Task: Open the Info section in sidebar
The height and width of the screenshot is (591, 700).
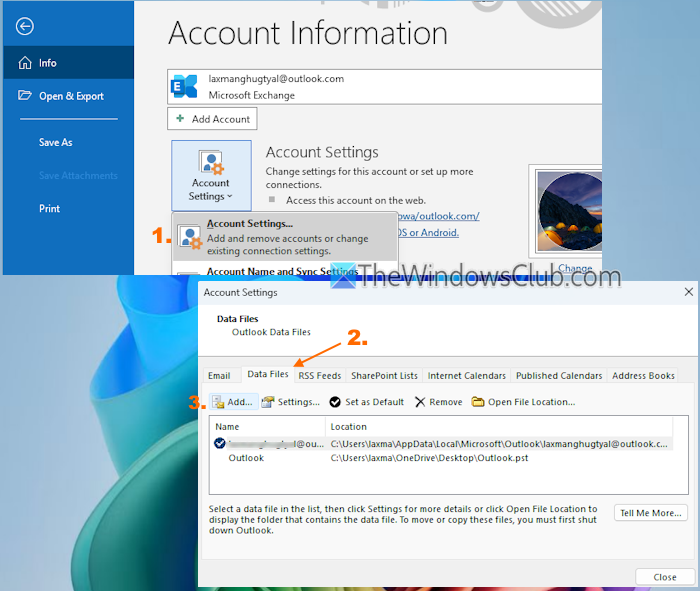Action: tap(47, 63)
